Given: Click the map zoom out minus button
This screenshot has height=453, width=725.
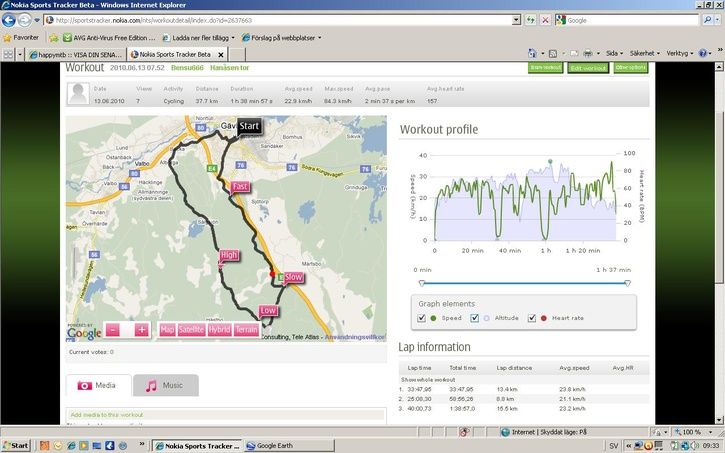Looking at the screenshot, I should (x=113, y=330).
